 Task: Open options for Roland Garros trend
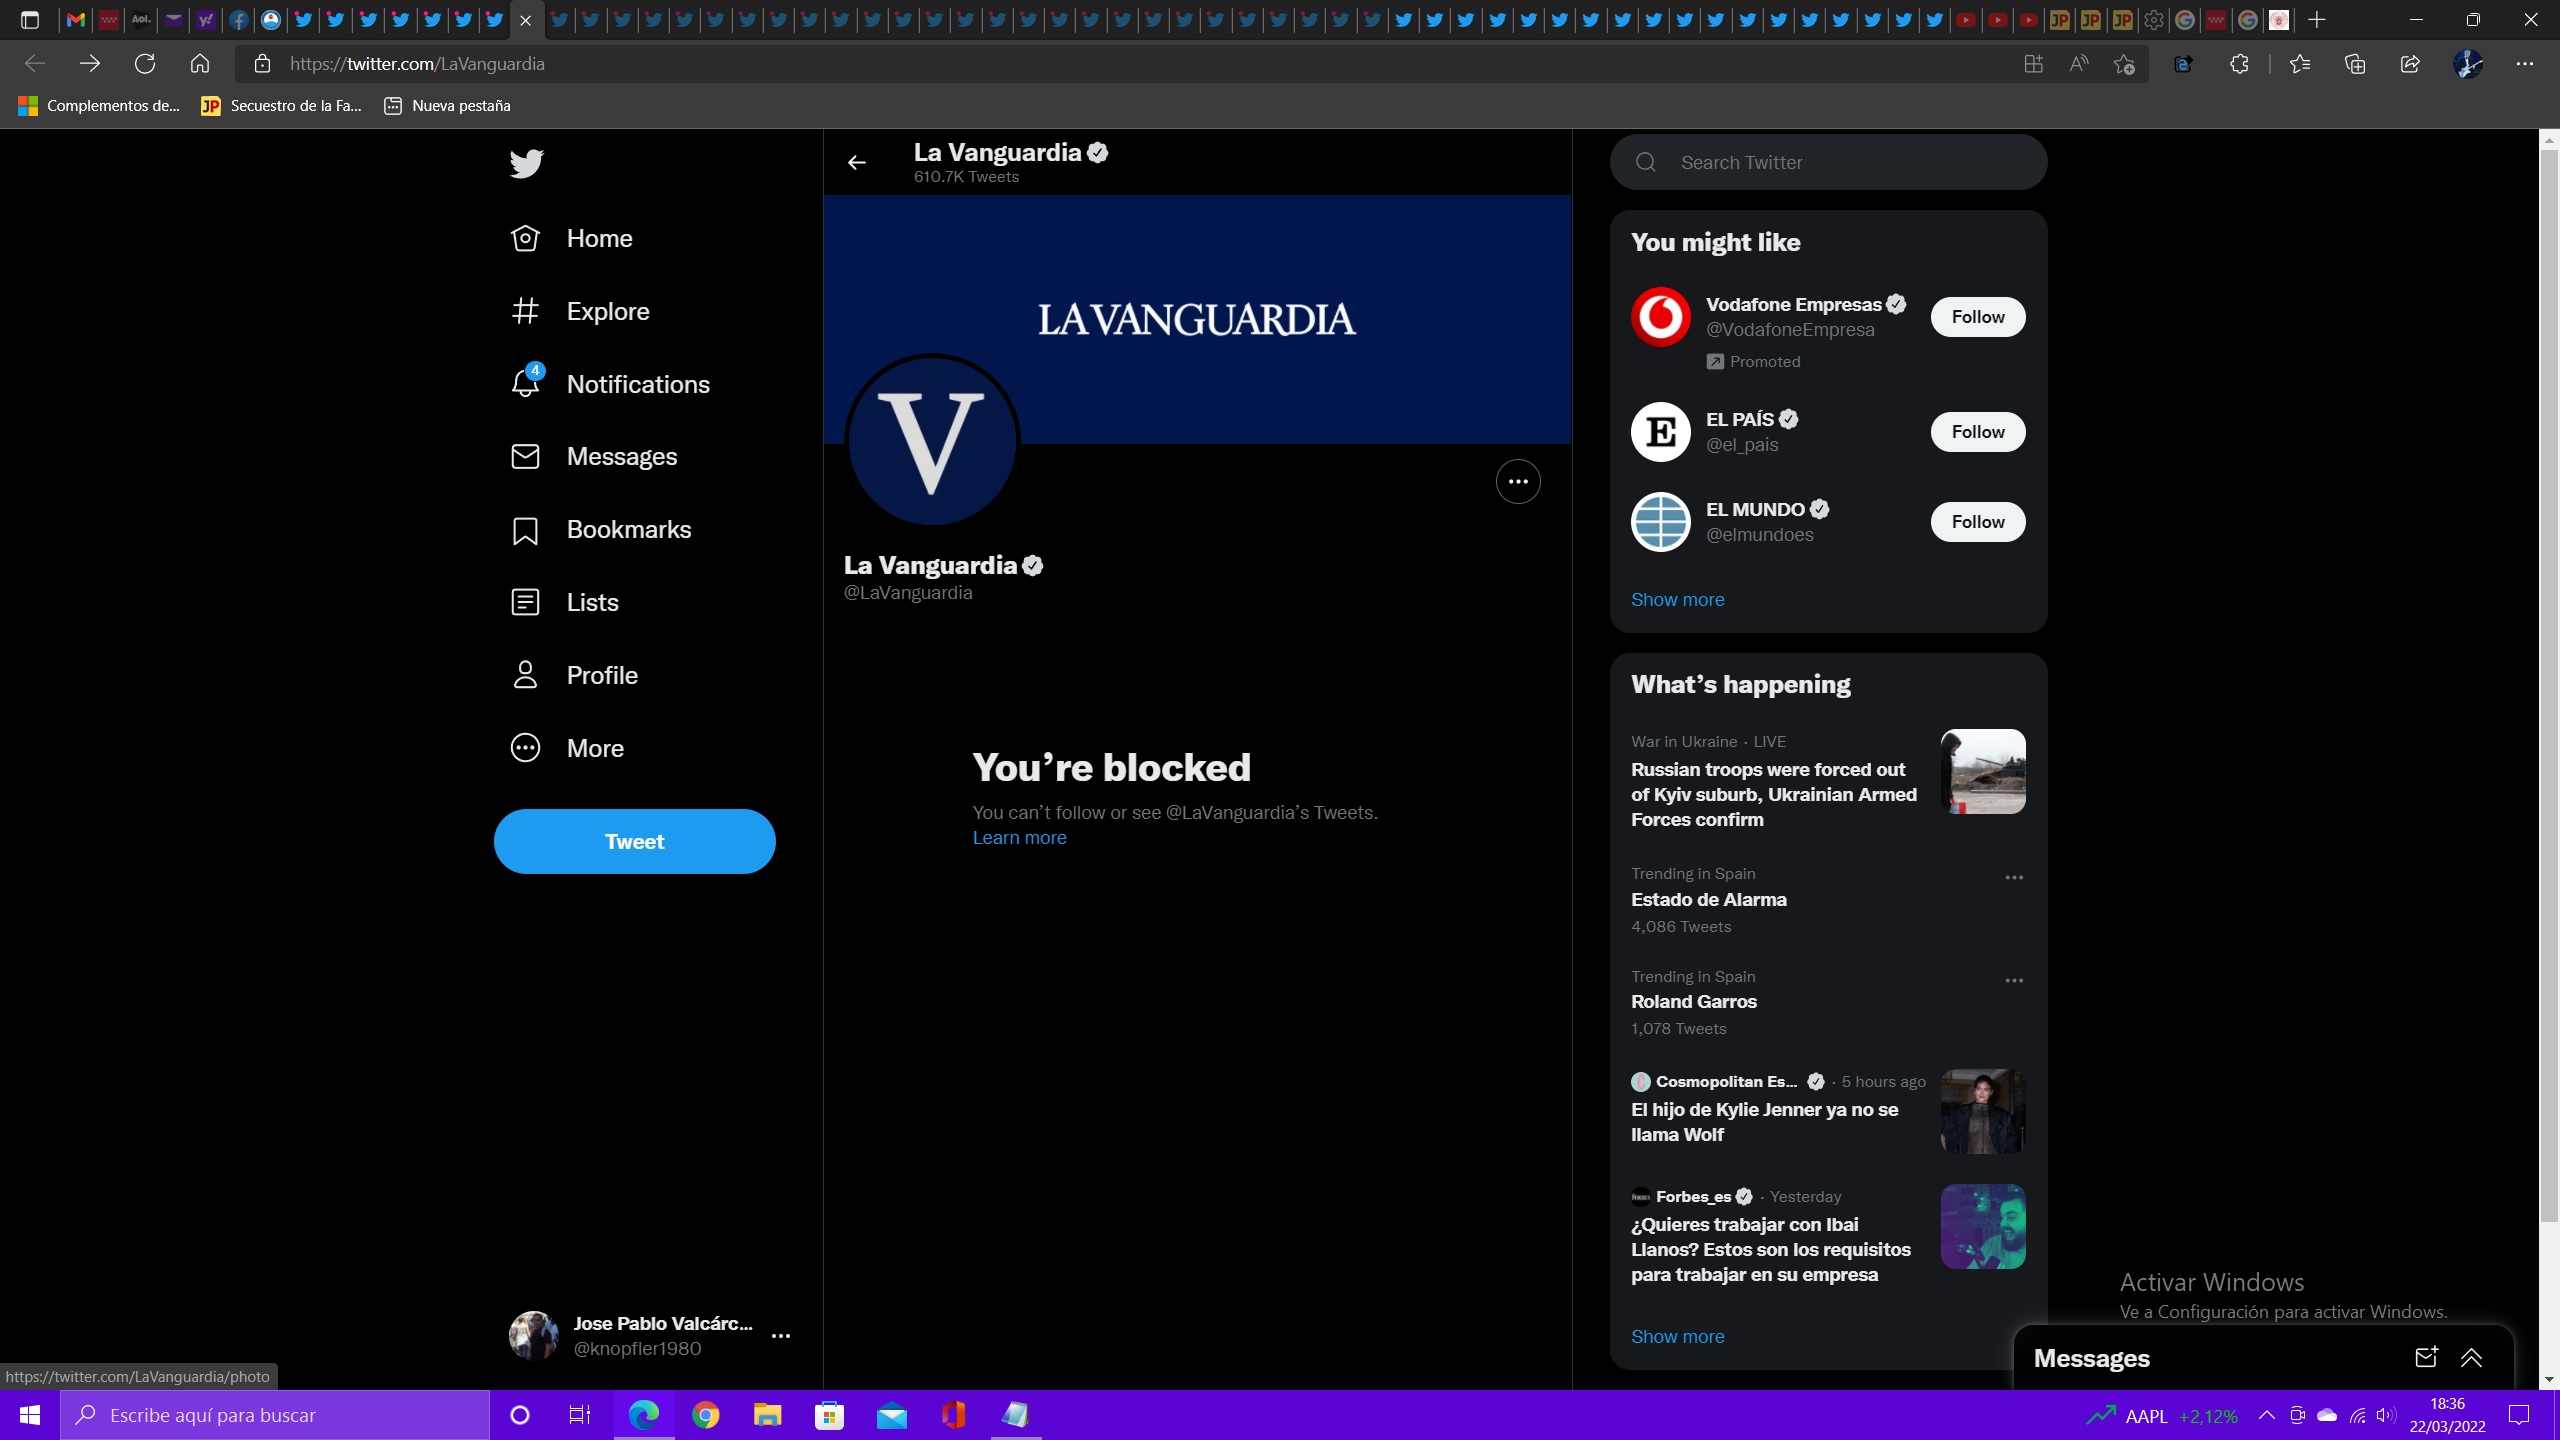coord(2014,980)
